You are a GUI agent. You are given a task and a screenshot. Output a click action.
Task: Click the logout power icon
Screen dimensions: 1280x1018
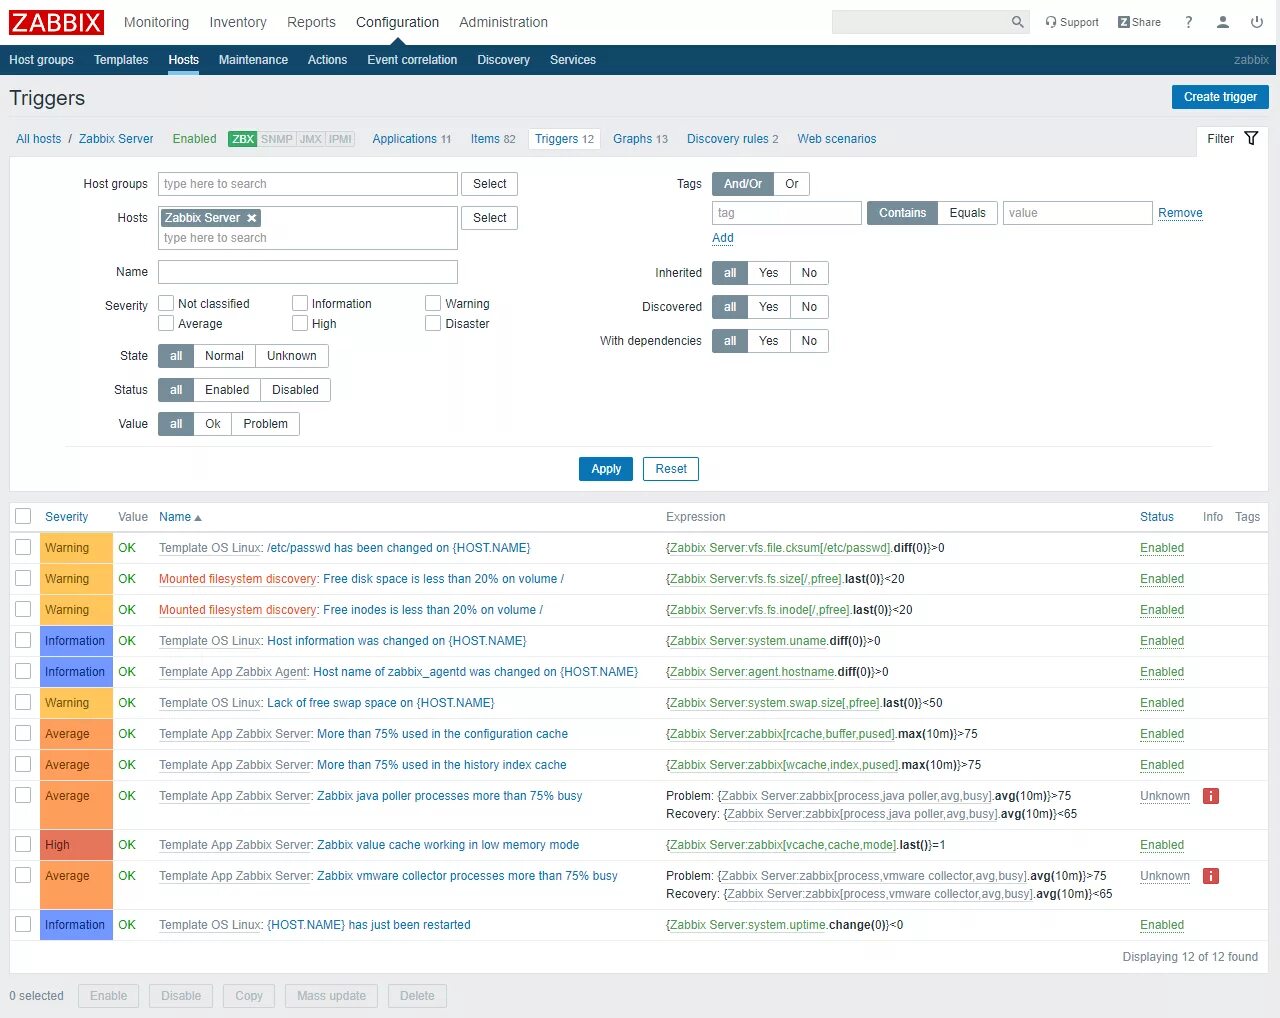(1257, 22)
